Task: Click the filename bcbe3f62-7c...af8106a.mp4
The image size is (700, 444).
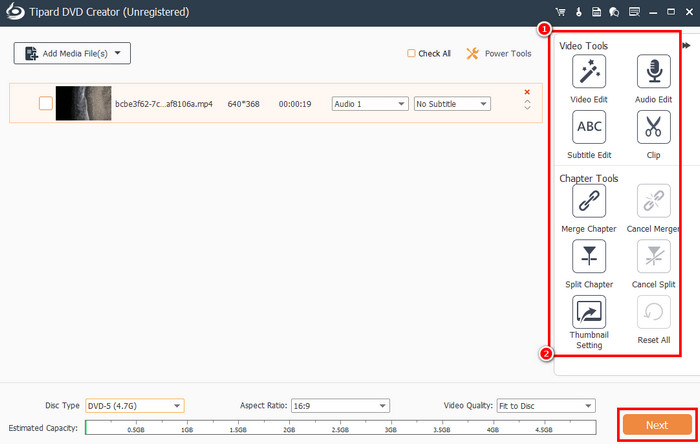Action: pos(164,104)
